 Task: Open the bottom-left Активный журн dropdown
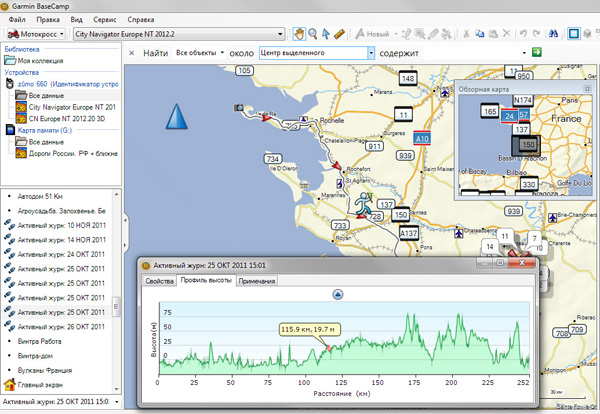pyautogui.click(x=117, y=402)
